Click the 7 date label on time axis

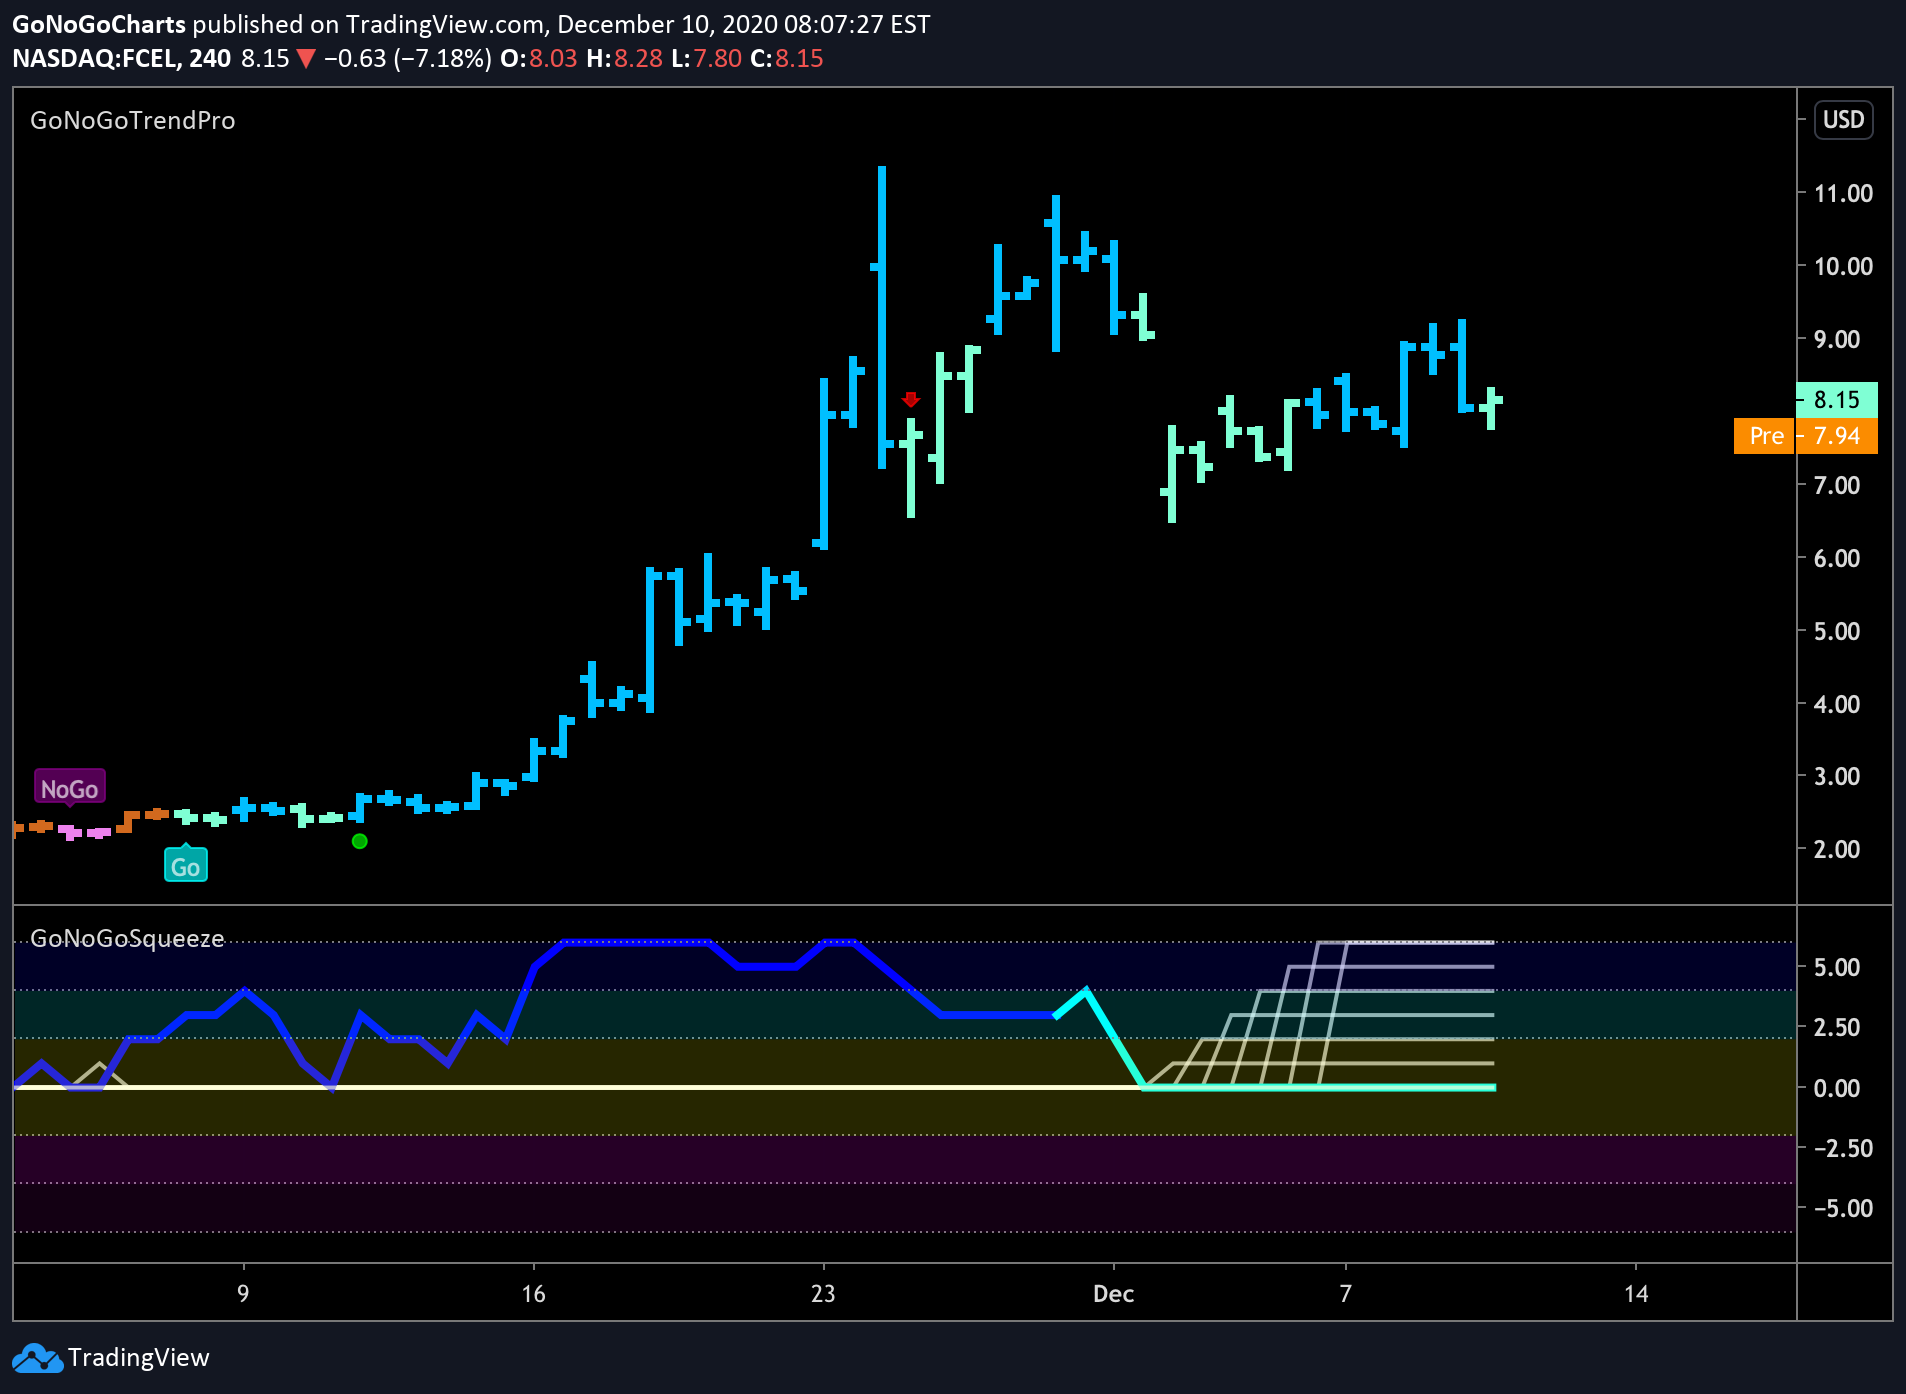click(1346, 1294)
